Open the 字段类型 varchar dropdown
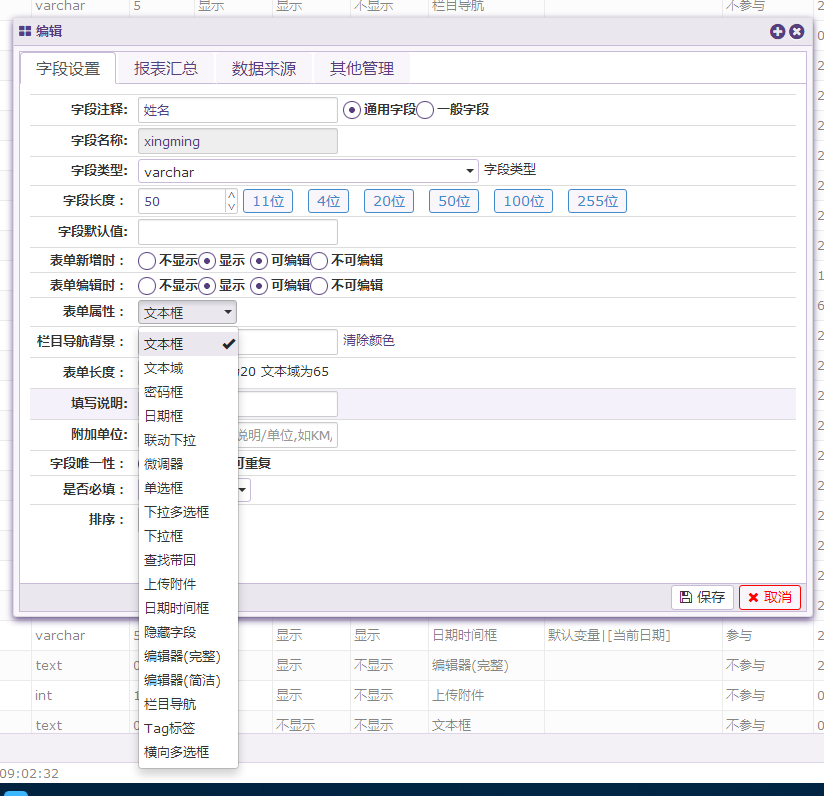824x796 pixels. (308, 171)
